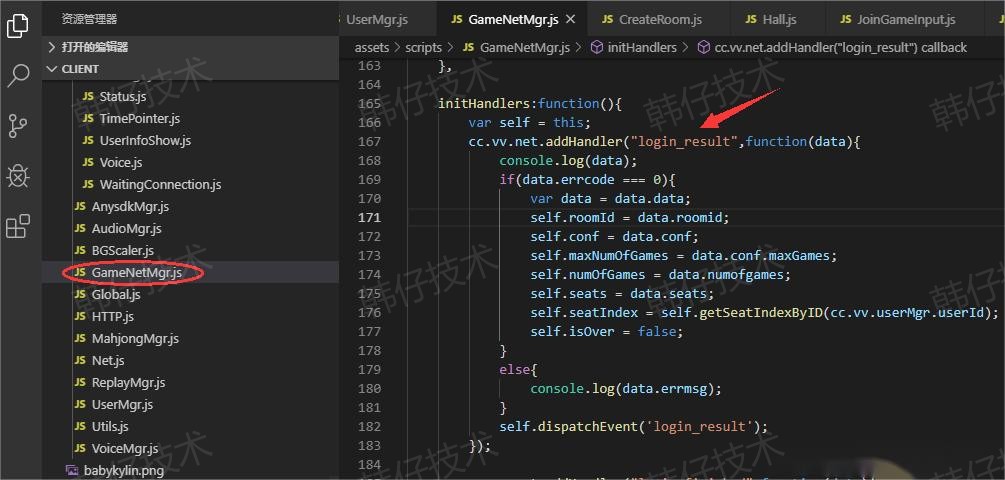Open ReplayMgr.js in the file tree

coord(190,383)
